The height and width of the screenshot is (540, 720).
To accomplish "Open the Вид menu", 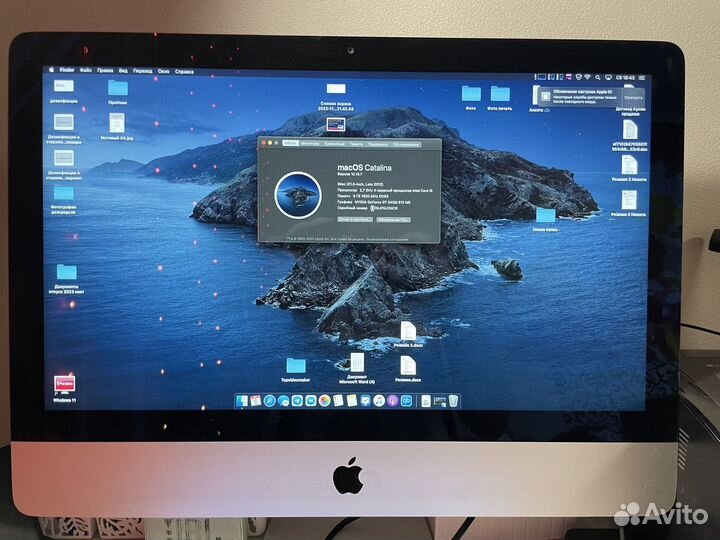I will [x=123, y=71].
